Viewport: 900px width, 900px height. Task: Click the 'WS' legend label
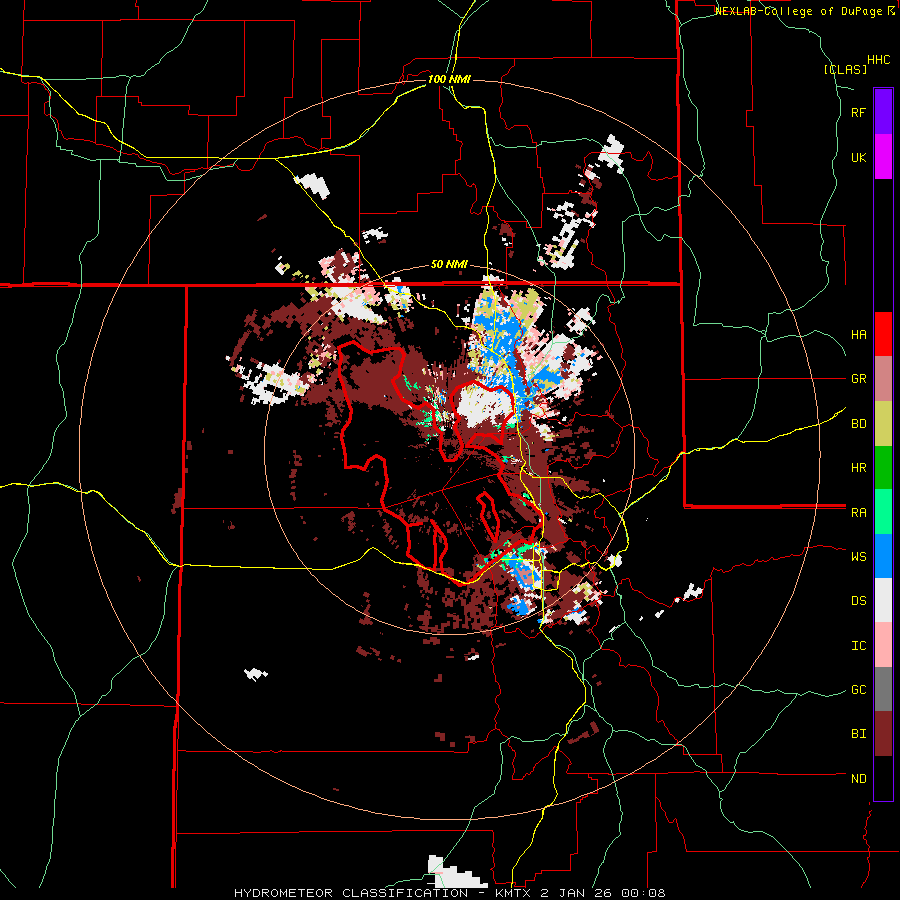coord(859,557)
